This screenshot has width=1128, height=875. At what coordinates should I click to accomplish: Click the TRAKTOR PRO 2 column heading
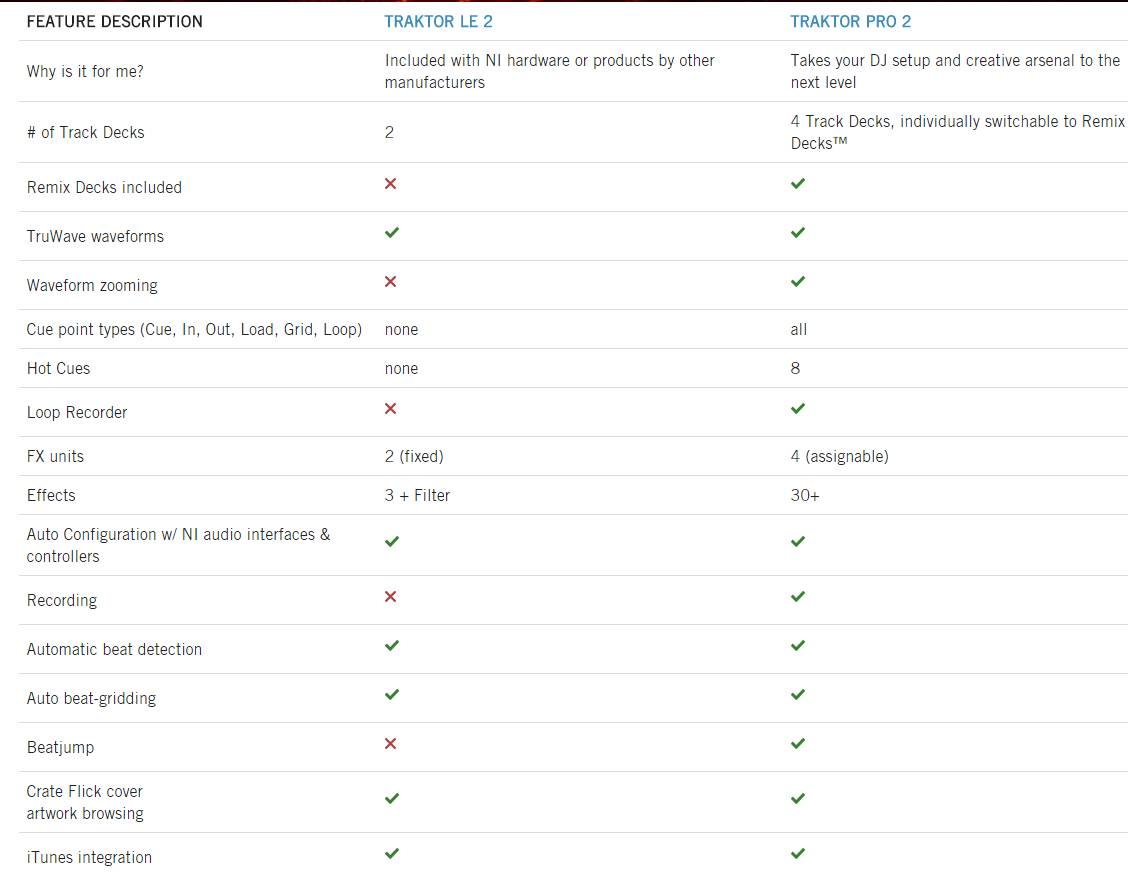(x=850, y=21)
